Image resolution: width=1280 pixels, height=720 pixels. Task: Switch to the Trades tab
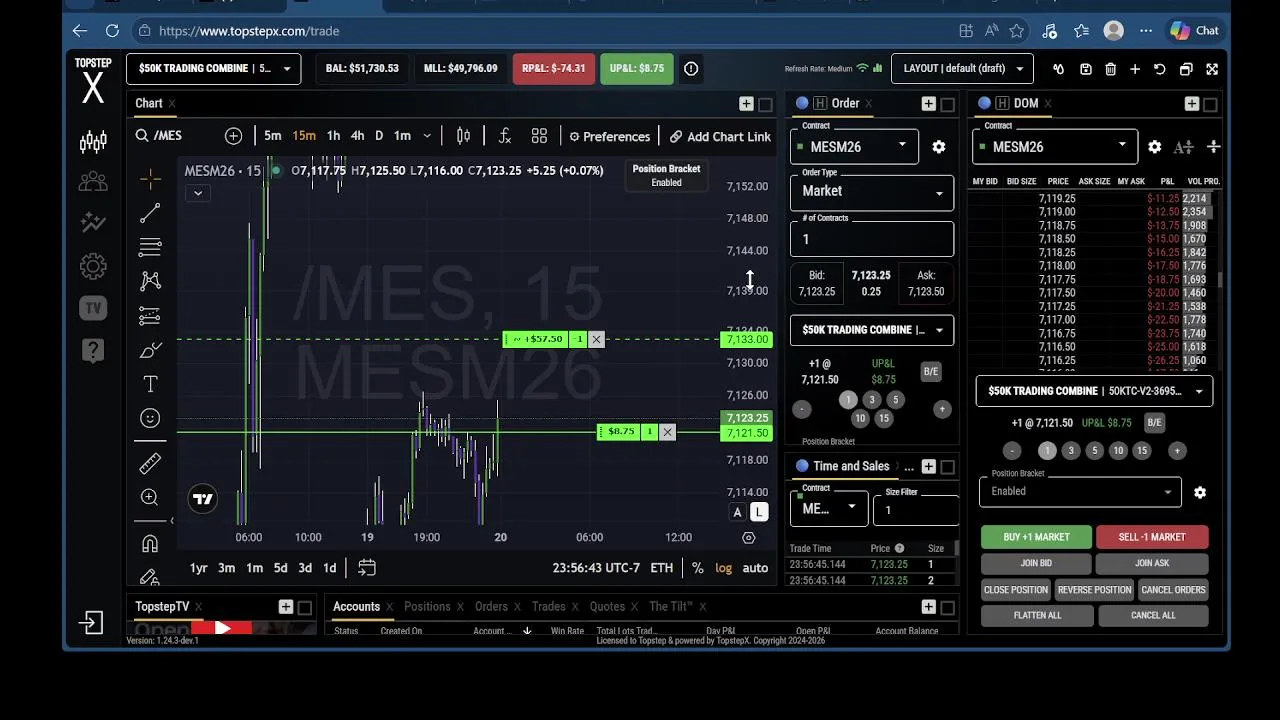coord(548,606)
